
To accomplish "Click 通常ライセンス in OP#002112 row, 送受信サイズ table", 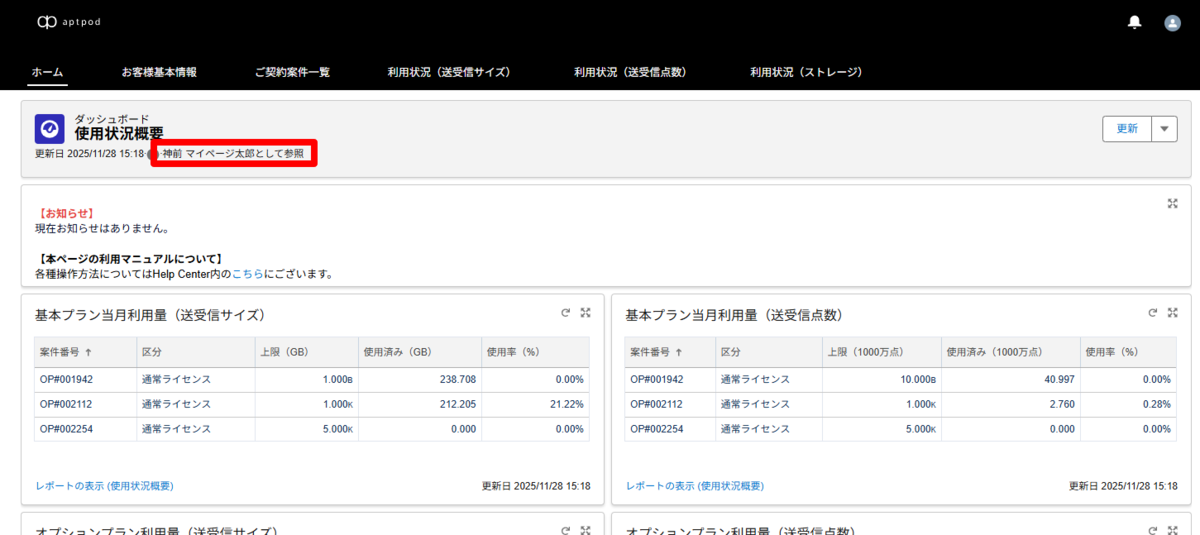I will [176, 404].
